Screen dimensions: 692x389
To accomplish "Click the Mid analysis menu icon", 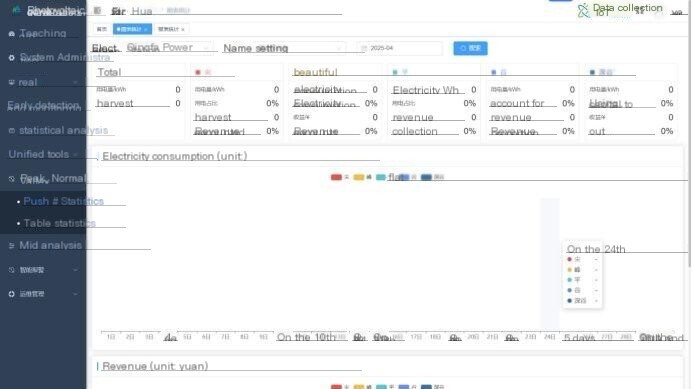I will click(x=11, y=246).
